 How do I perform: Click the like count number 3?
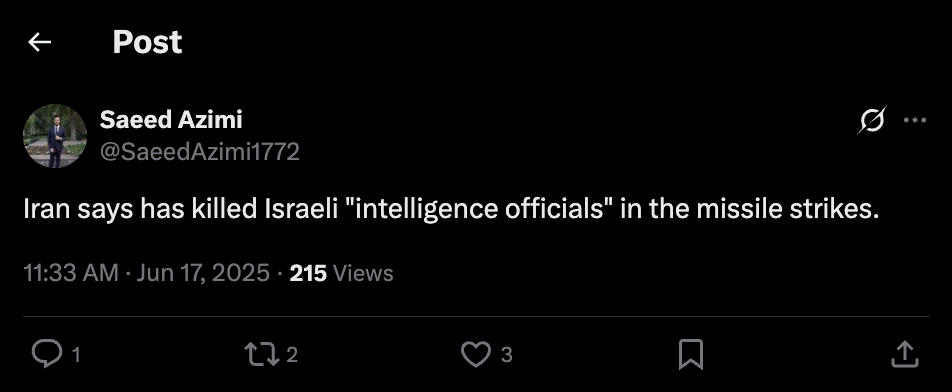(506, 355)
